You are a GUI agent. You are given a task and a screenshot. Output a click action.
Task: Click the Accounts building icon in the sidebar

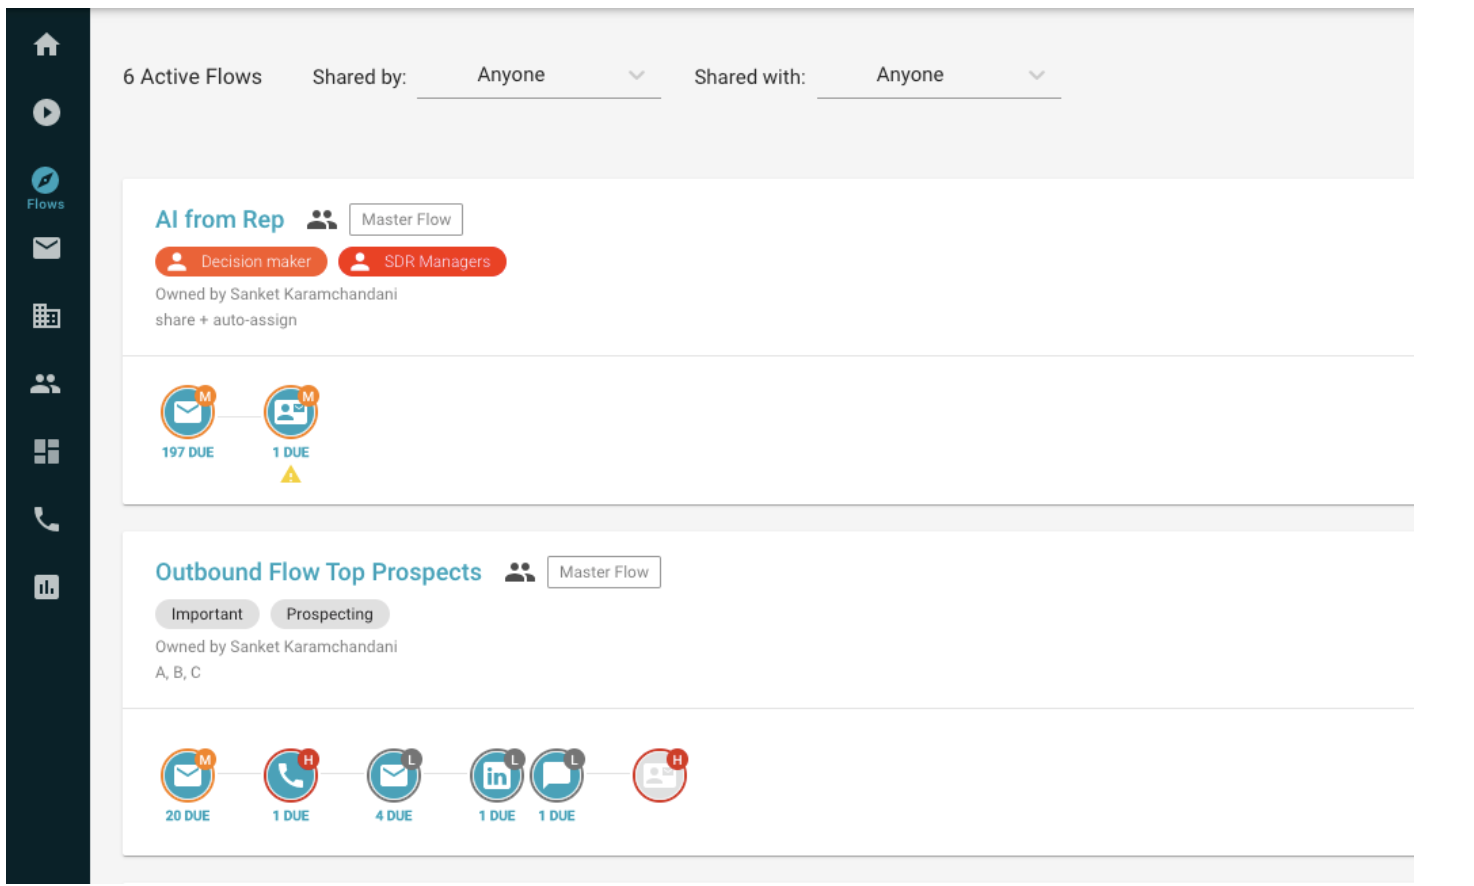46,316
